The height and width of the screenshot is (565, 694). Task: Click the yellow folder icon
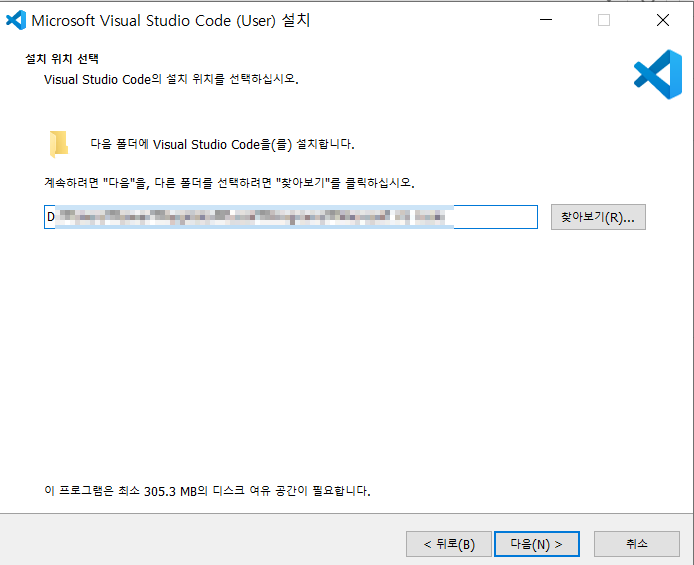click(x=58, y=144)
